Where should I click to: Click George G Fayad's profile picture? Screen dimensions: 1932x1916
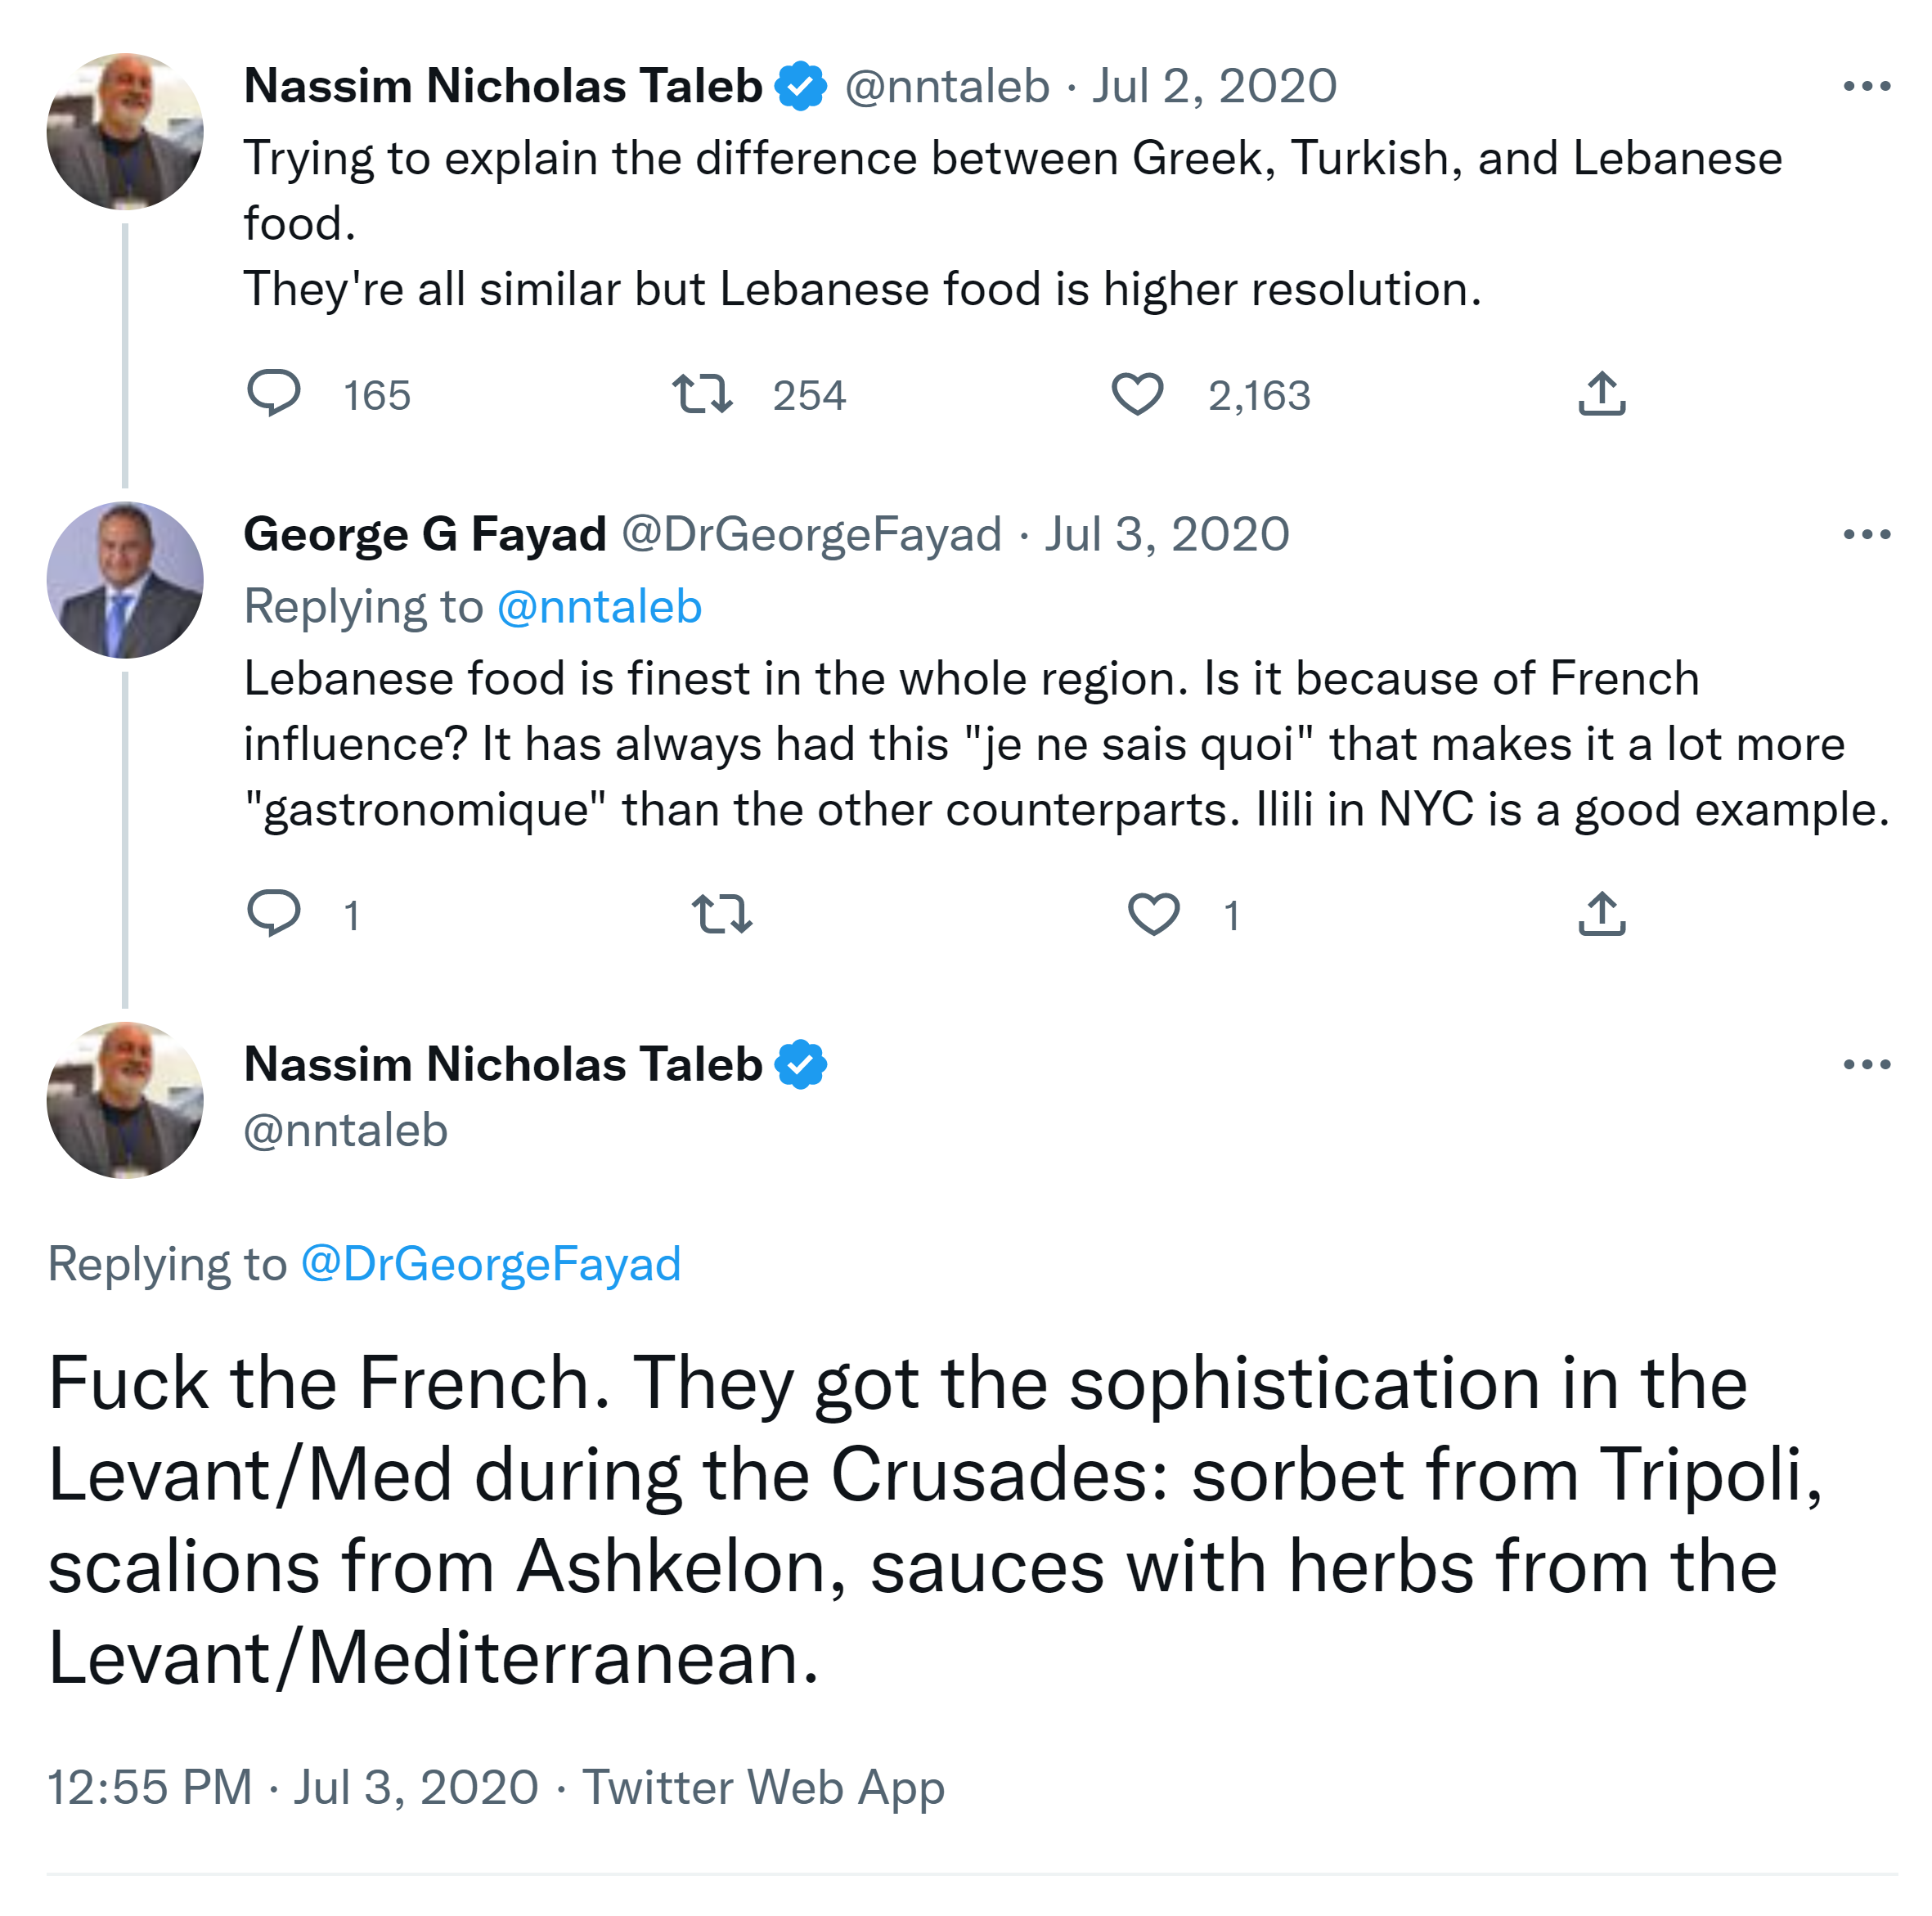125,580
